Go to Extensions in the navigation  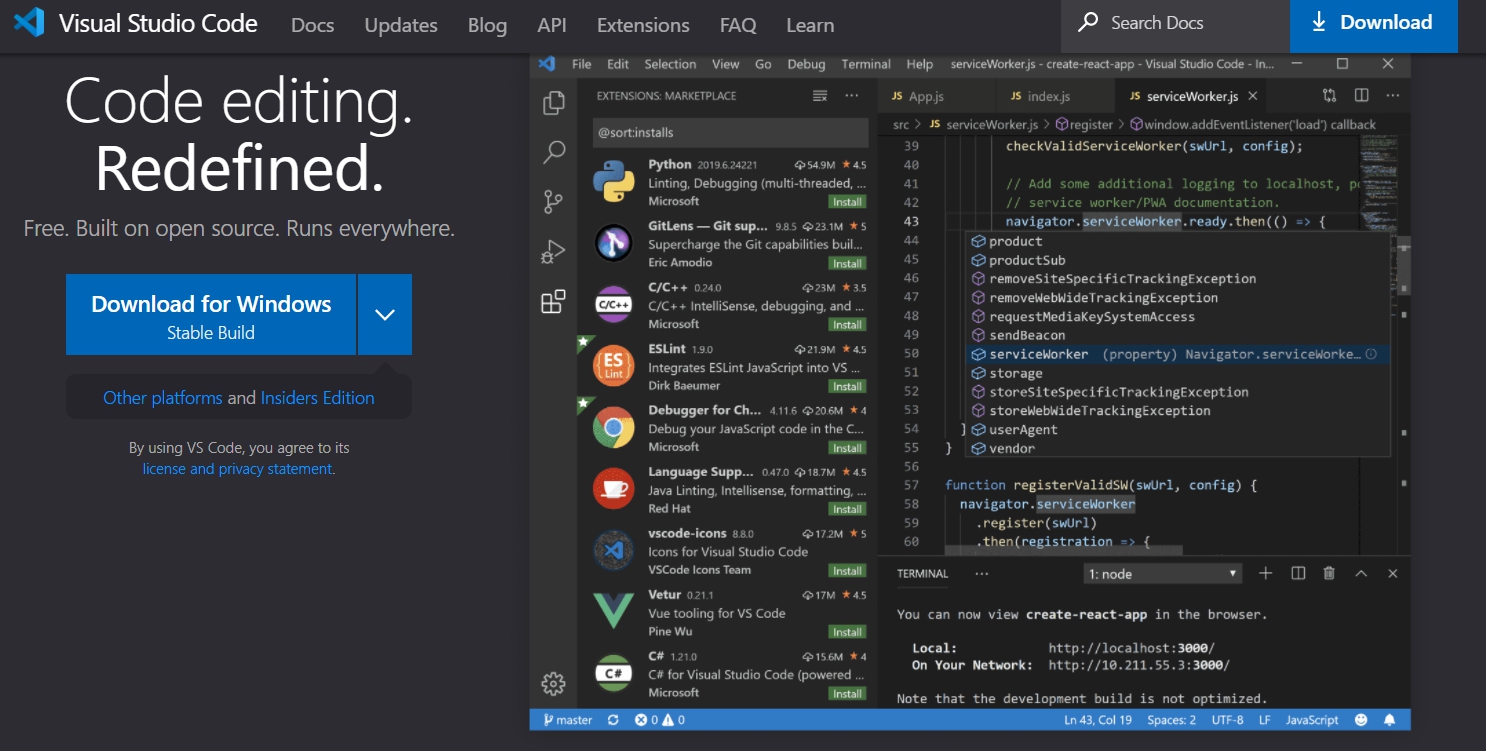643,25
